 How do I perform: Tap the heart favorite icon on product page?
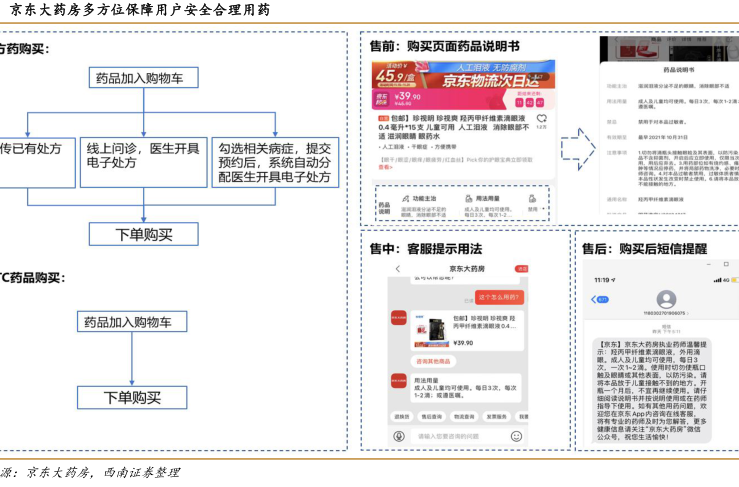pyautogui.click(x=541, y=118)
